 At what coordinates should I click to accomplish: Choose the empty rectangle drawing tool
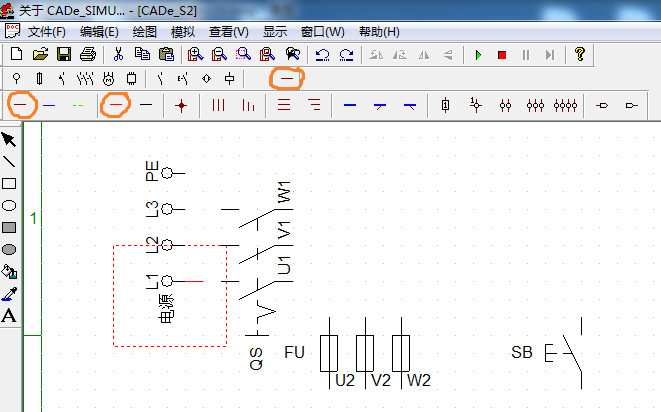[x=9, y=183]
